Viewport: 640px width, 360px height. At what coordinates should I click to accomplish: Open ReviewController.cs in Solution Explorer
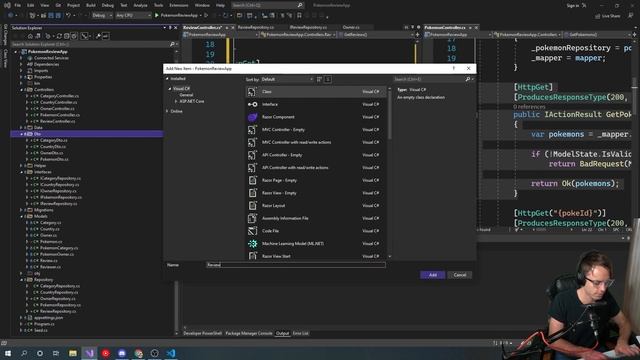pos(58,121)
